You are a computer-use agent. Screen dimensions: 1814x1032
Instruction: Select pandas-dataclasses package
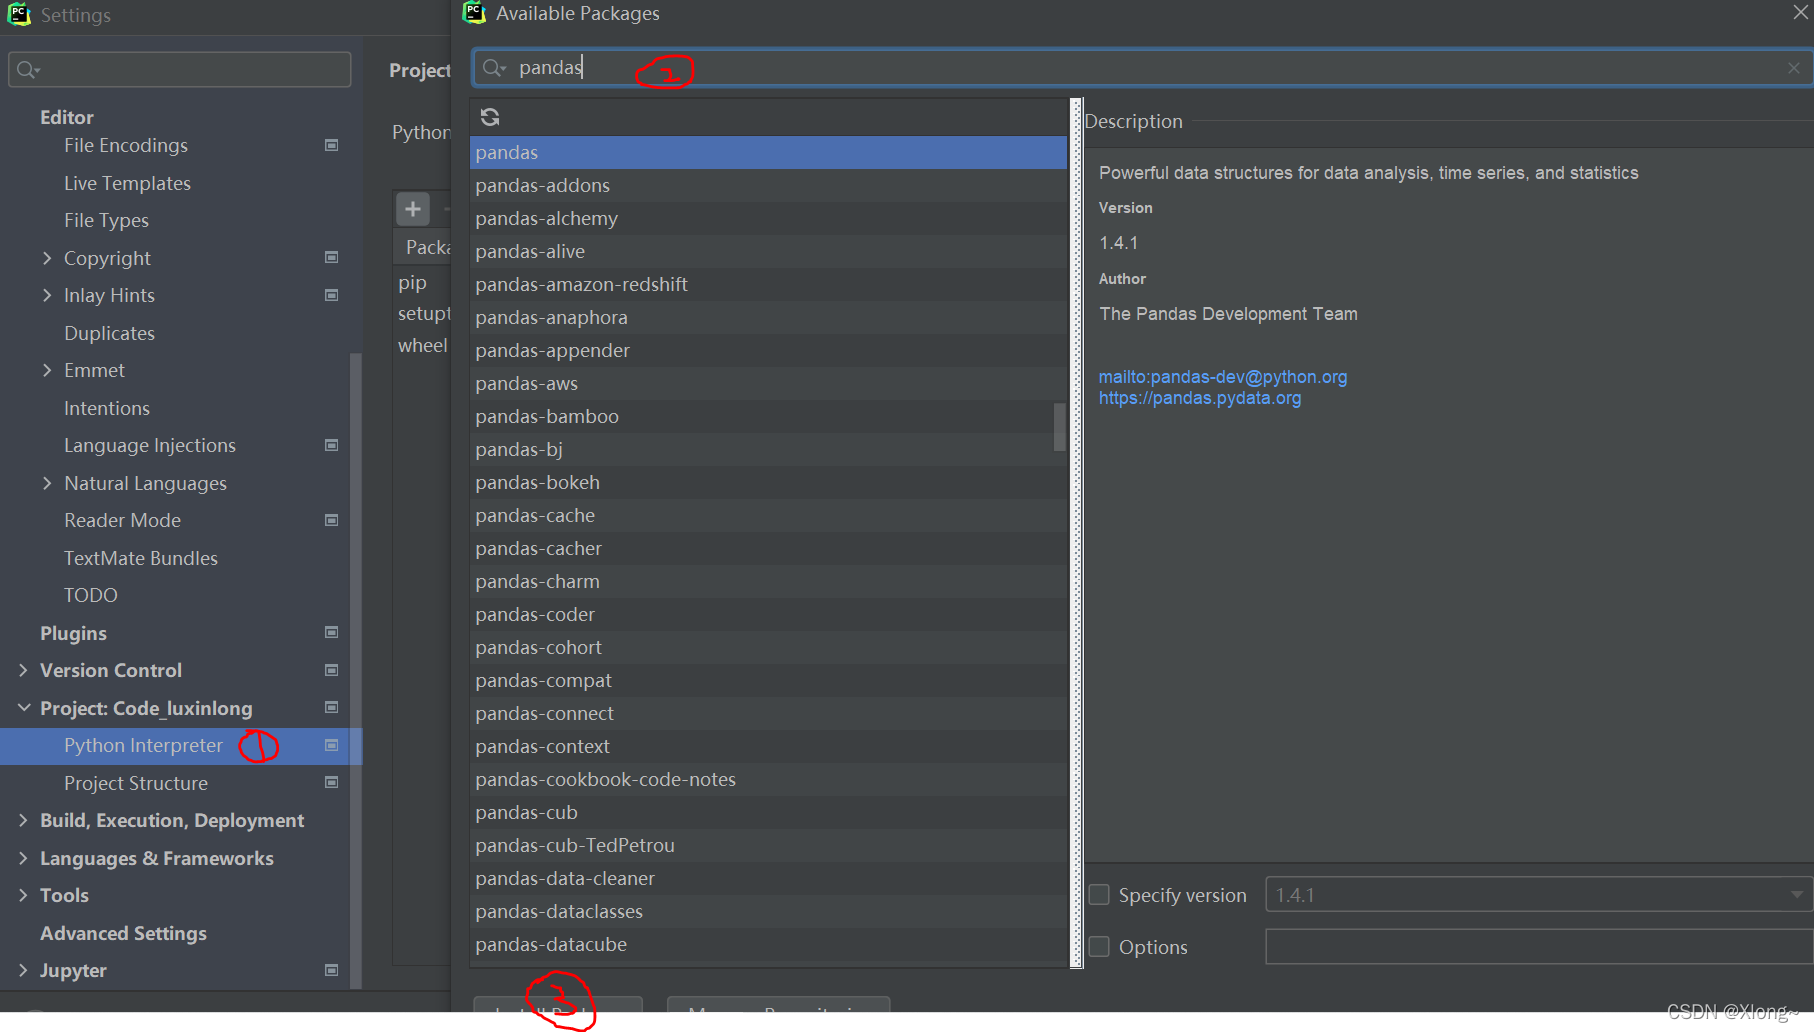[768, 911]
